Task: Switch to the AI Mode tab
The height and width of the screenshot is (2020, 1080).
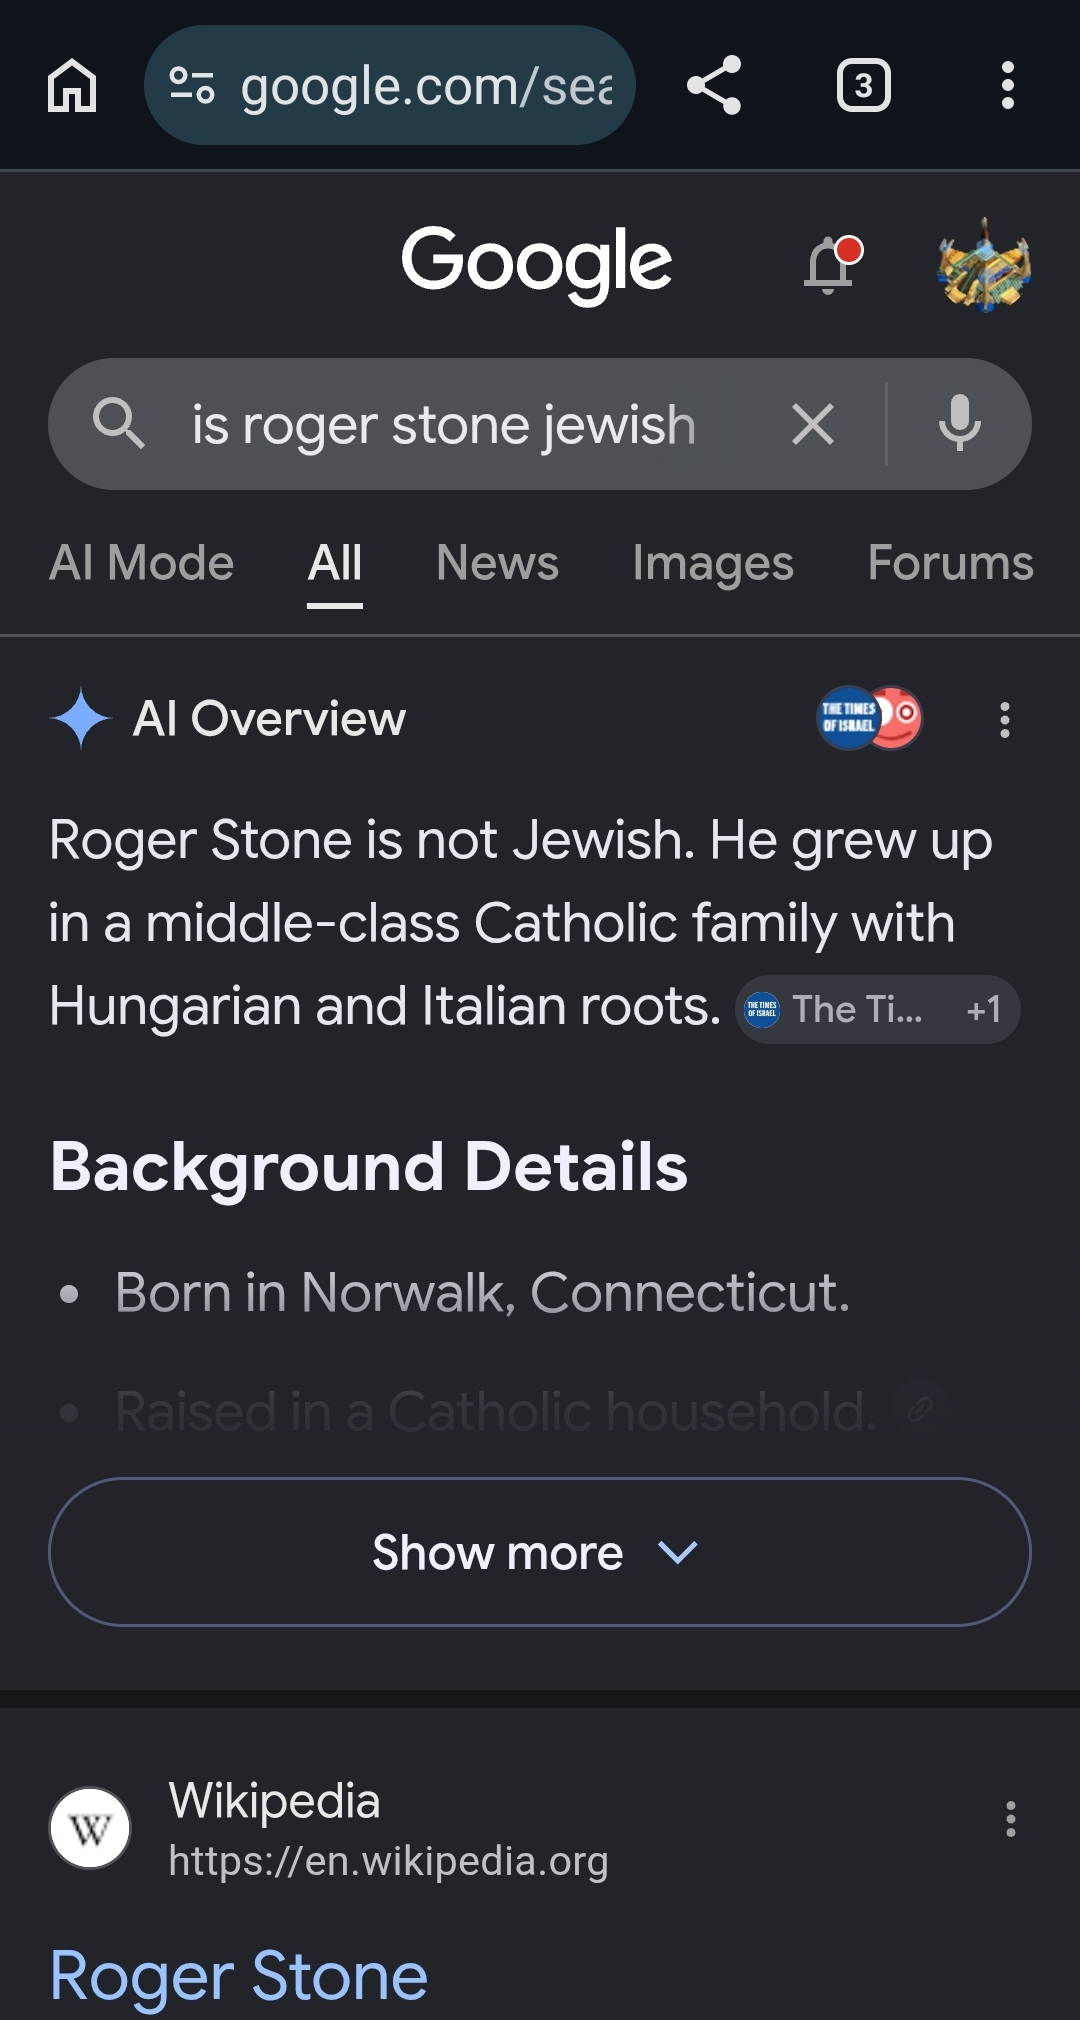Action: tap(142, 563)
